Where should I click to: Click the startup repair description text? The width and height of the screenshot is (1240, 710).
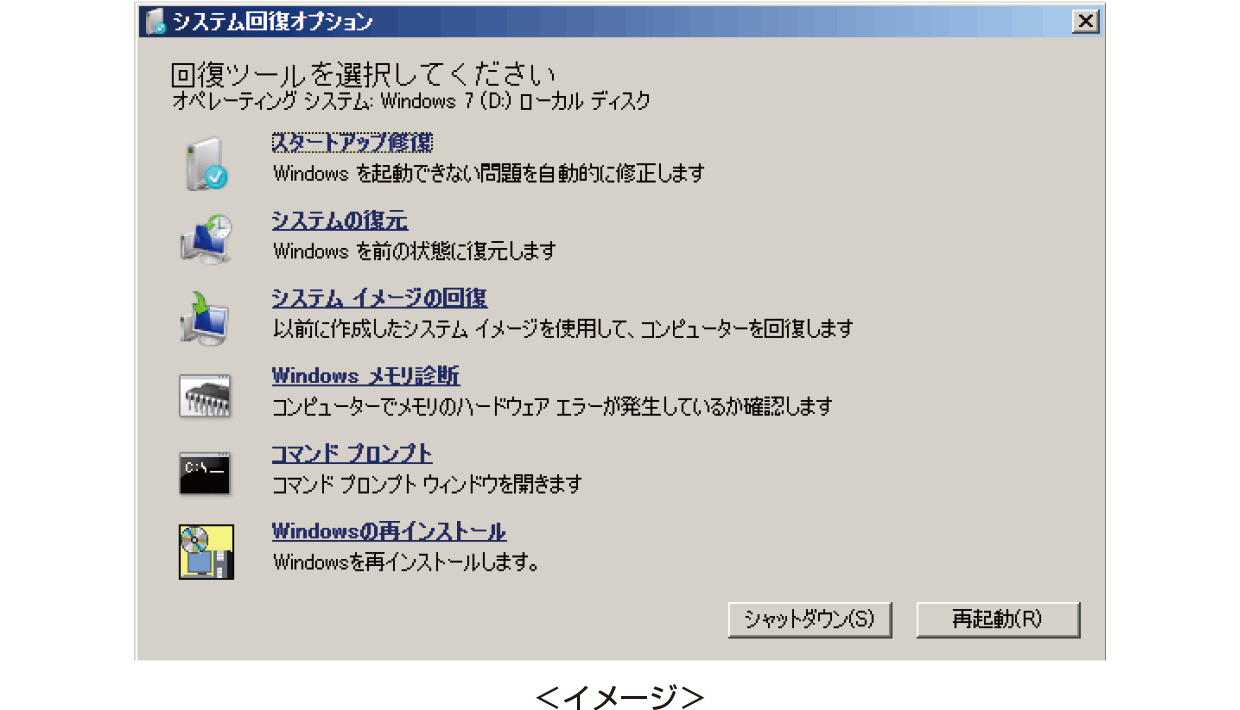point(489,173)
